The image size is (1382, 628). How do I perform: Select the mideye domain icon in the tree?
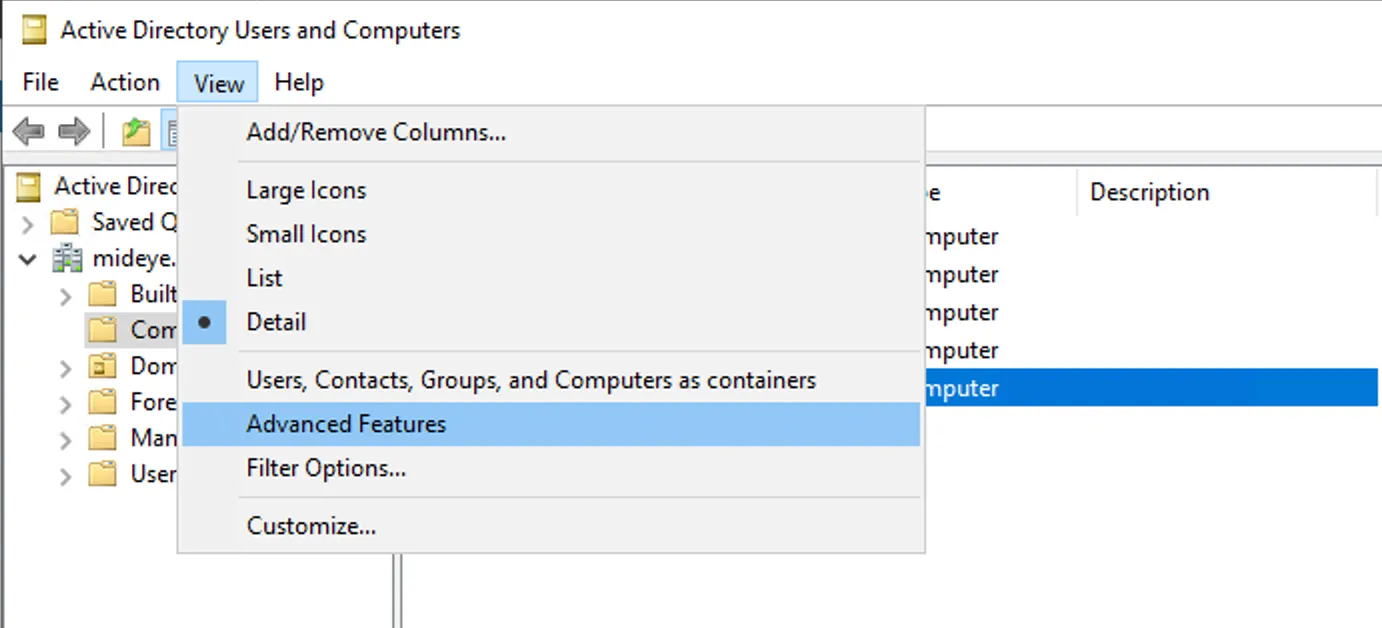66,258
